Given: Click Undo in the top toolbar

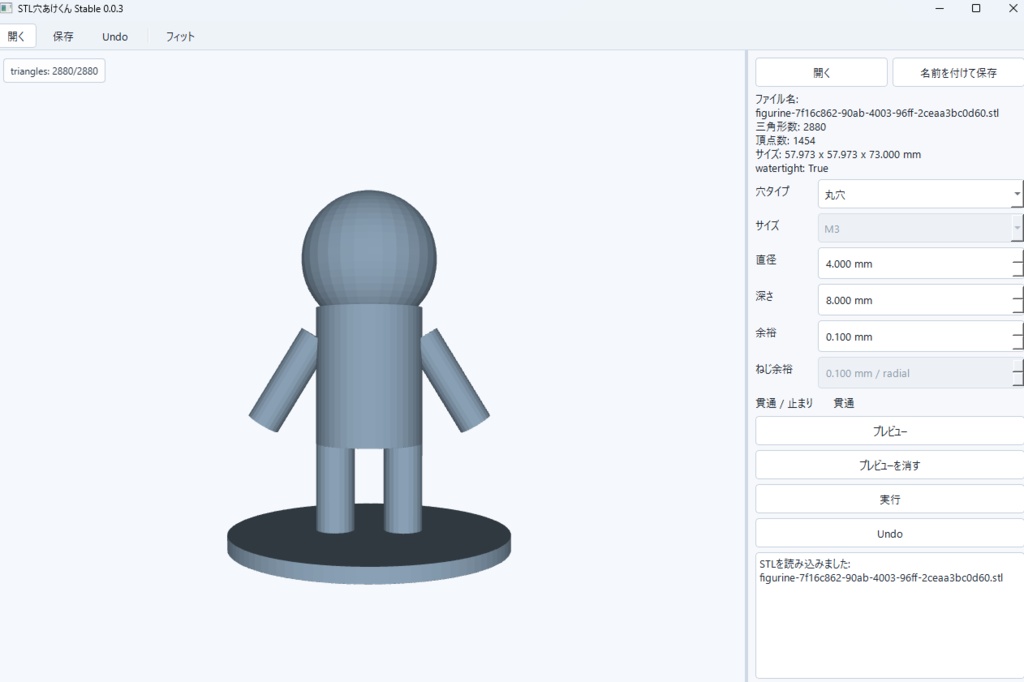Looking at the screenshot, I should point(115,37).
